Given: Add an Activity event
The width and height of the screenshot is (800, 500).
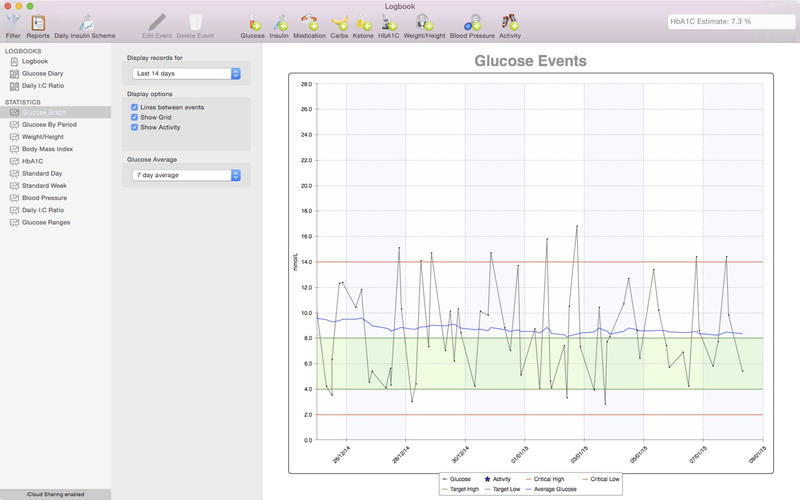Looking at the screenshot, I should click(510, 24).
